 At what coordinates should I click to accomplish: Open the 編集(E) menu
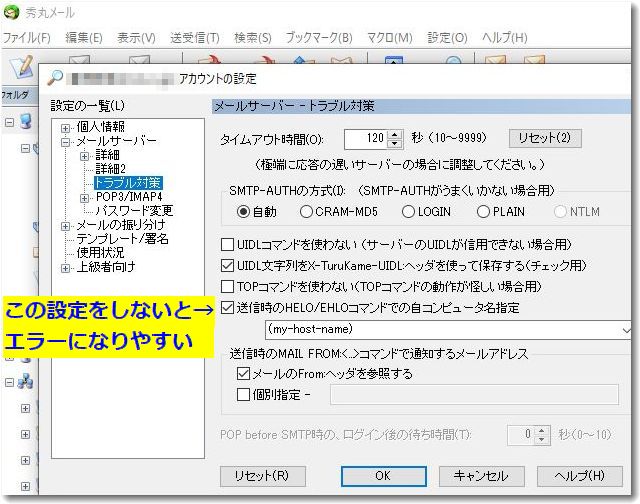click(x=84, y=38)
